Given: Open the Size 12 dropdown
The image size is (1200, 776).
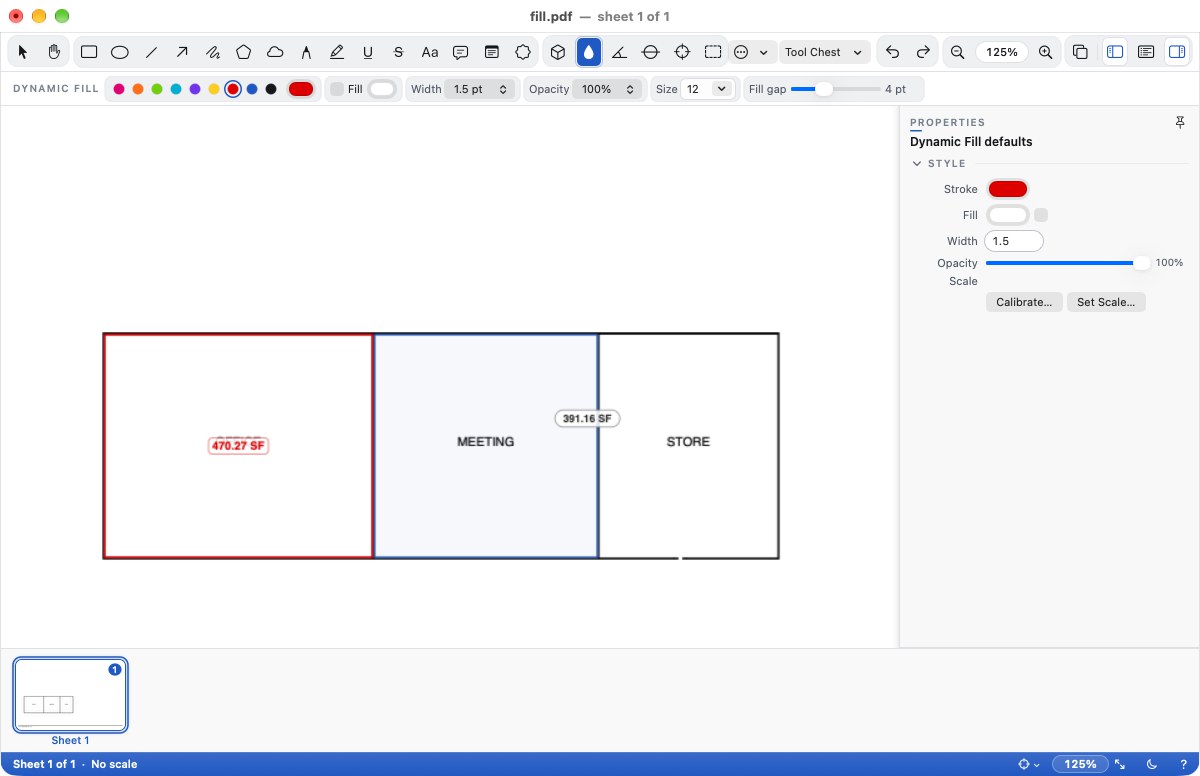Looking at the screenshot, I should (x=708, y=89).
